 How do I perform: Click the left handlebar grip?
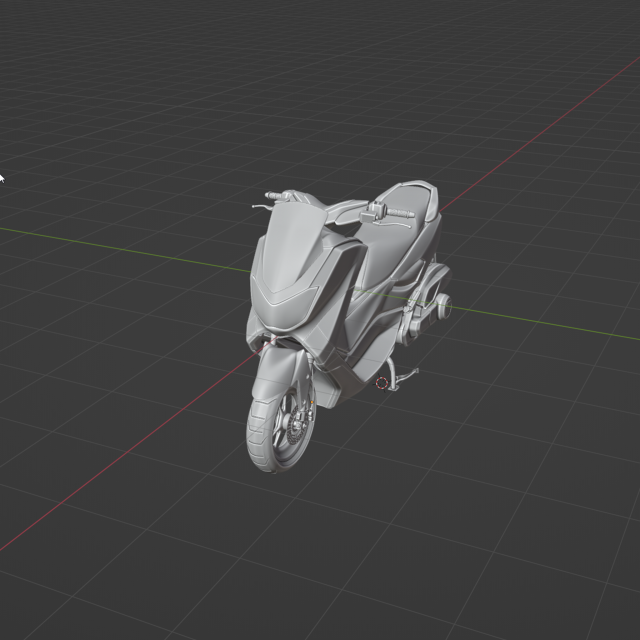[x=274, y=196]
